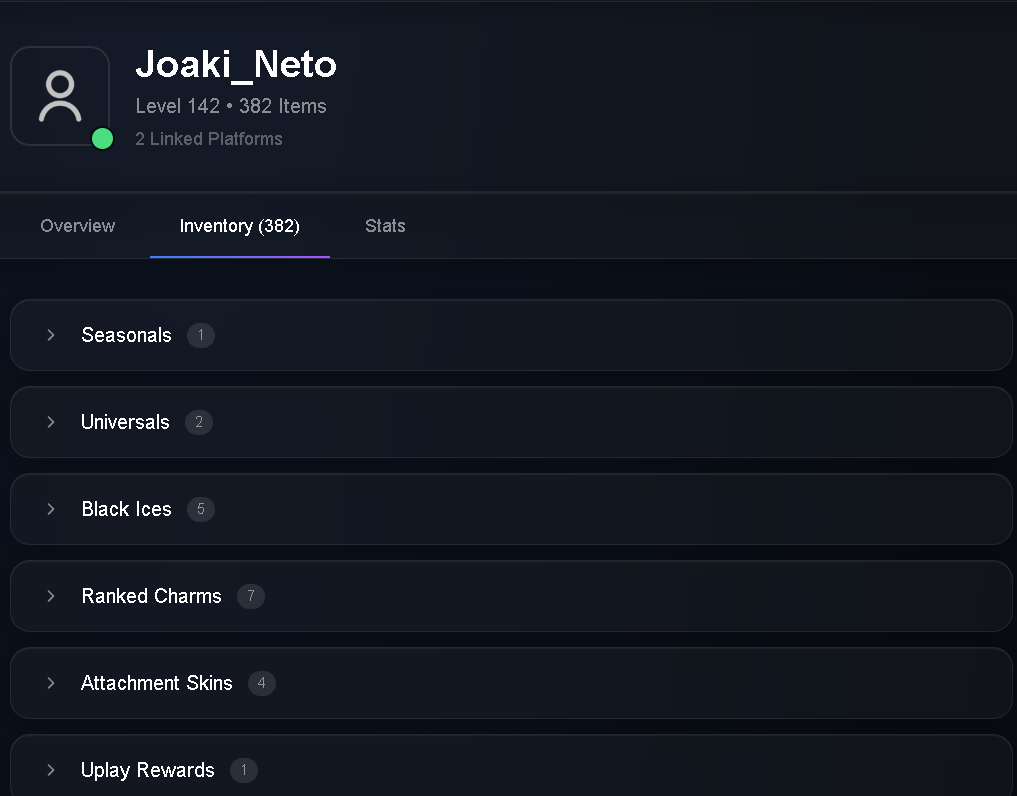Expand Ranked Charms with its chevron arrow
Screen dimensions: 1017x796
(51, 596)
